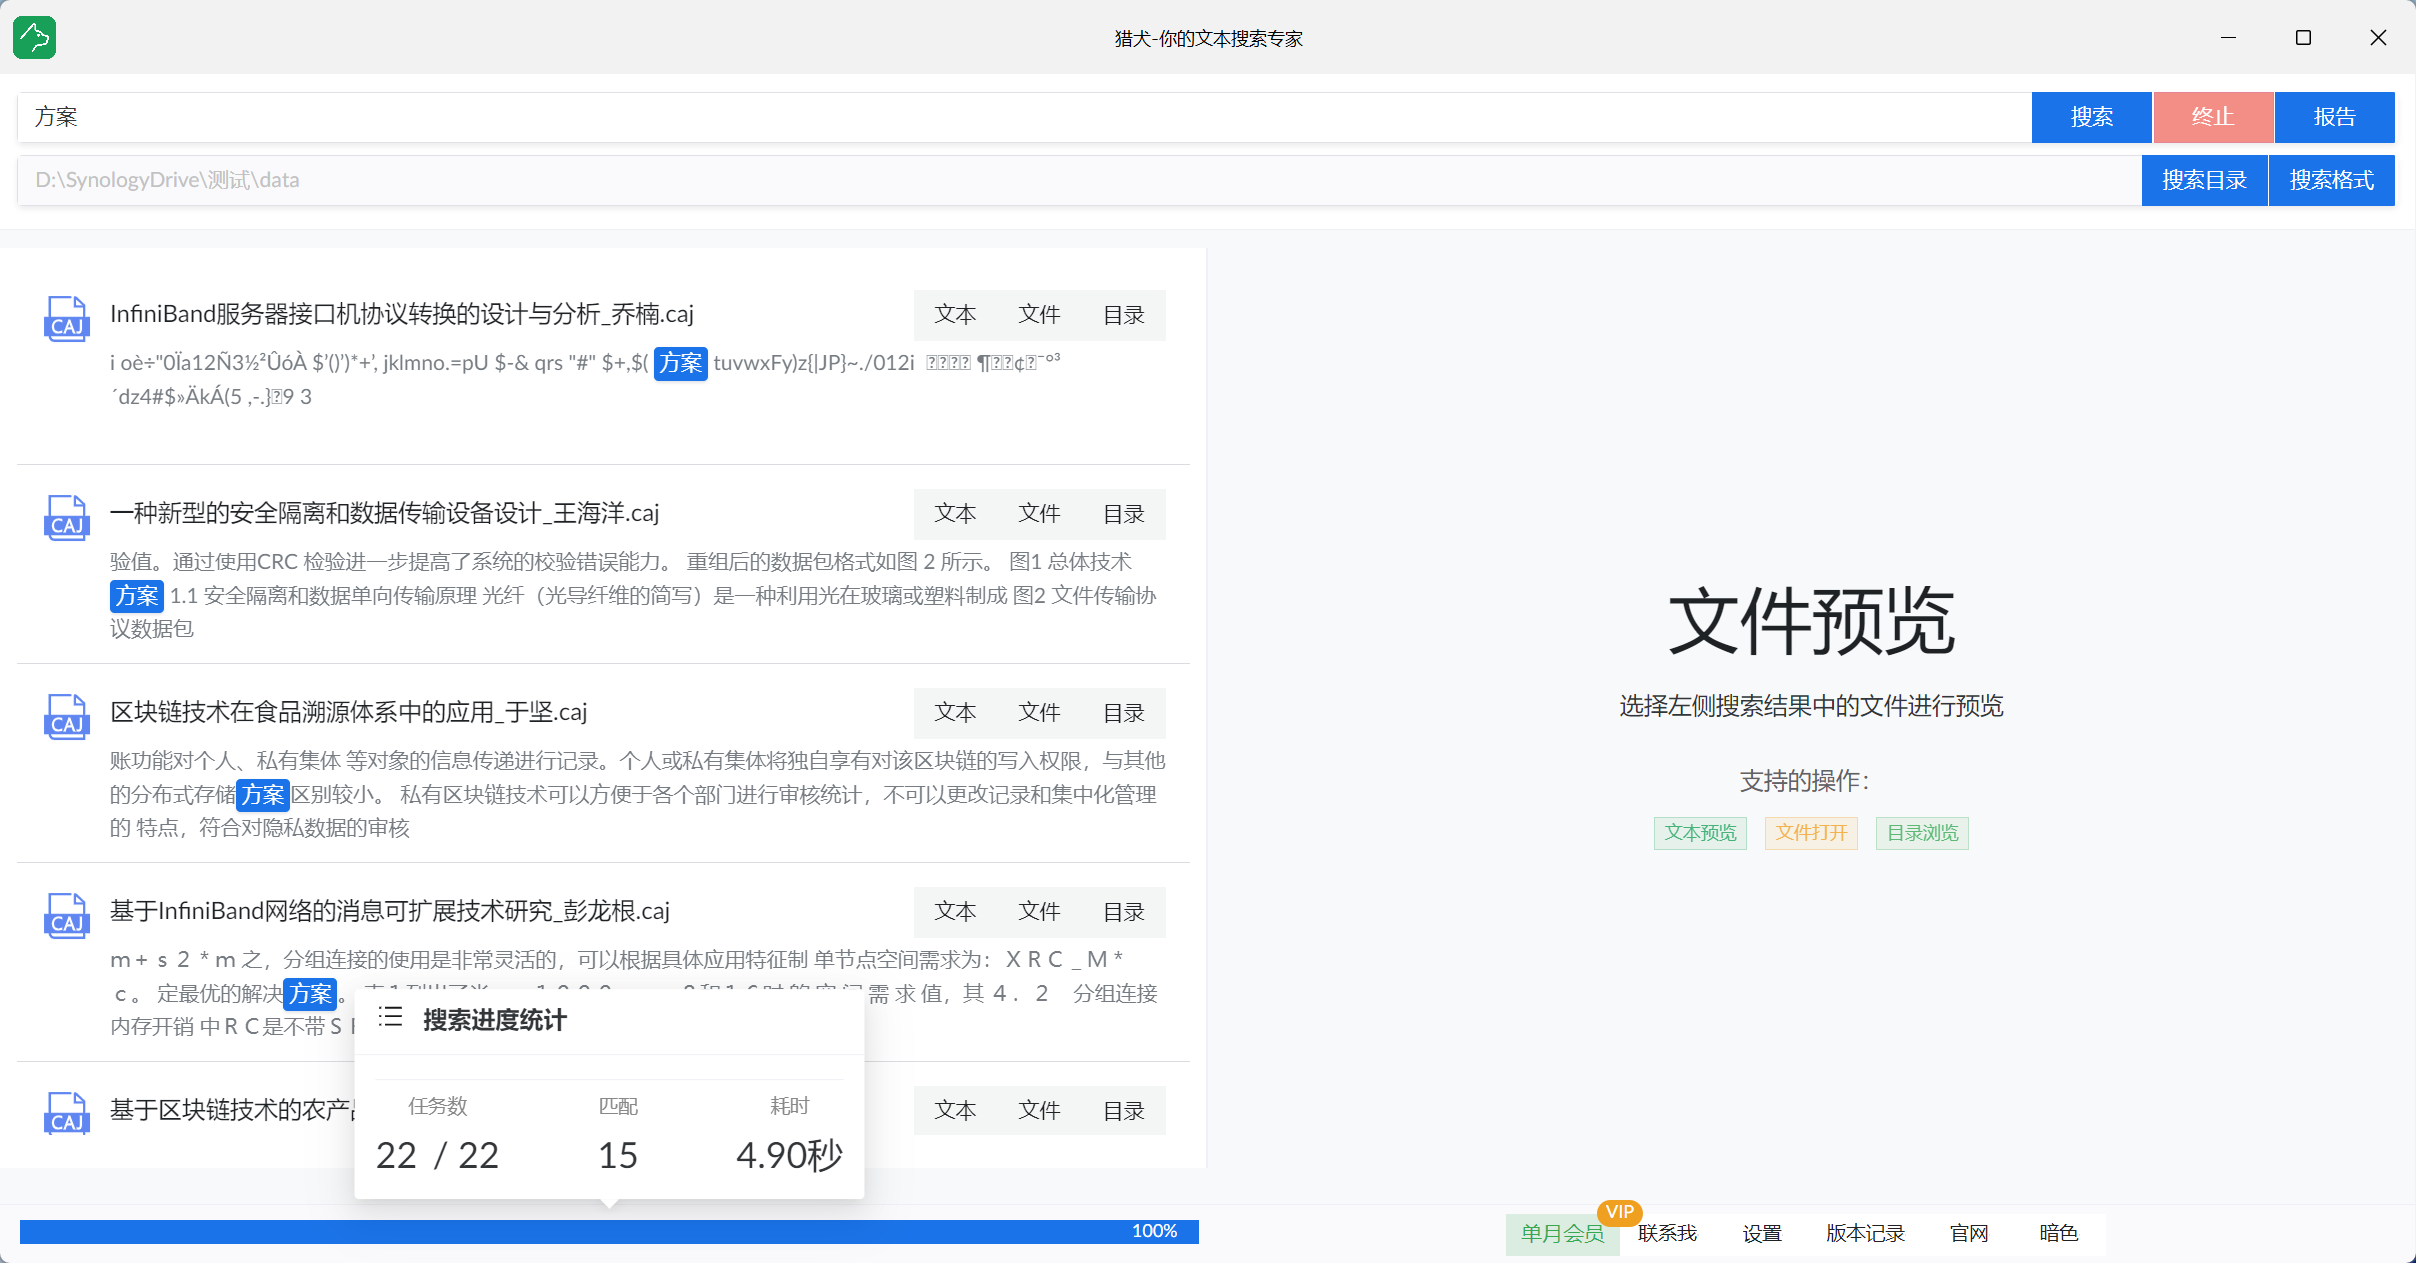Image resolution: width=2416 pixels, height=1263 pixels.
Task: Click highlighted 方案 in 区块链技术在食品溯源 snippet
Action: click(263, 795)
